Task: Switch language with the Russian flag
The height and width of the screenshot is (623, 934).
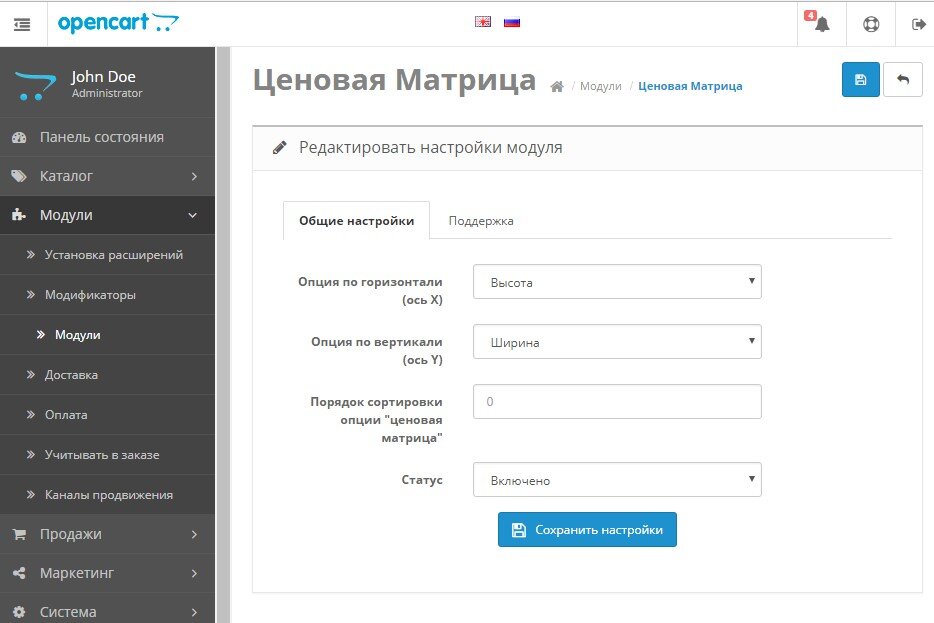Action: click(512, 21)
